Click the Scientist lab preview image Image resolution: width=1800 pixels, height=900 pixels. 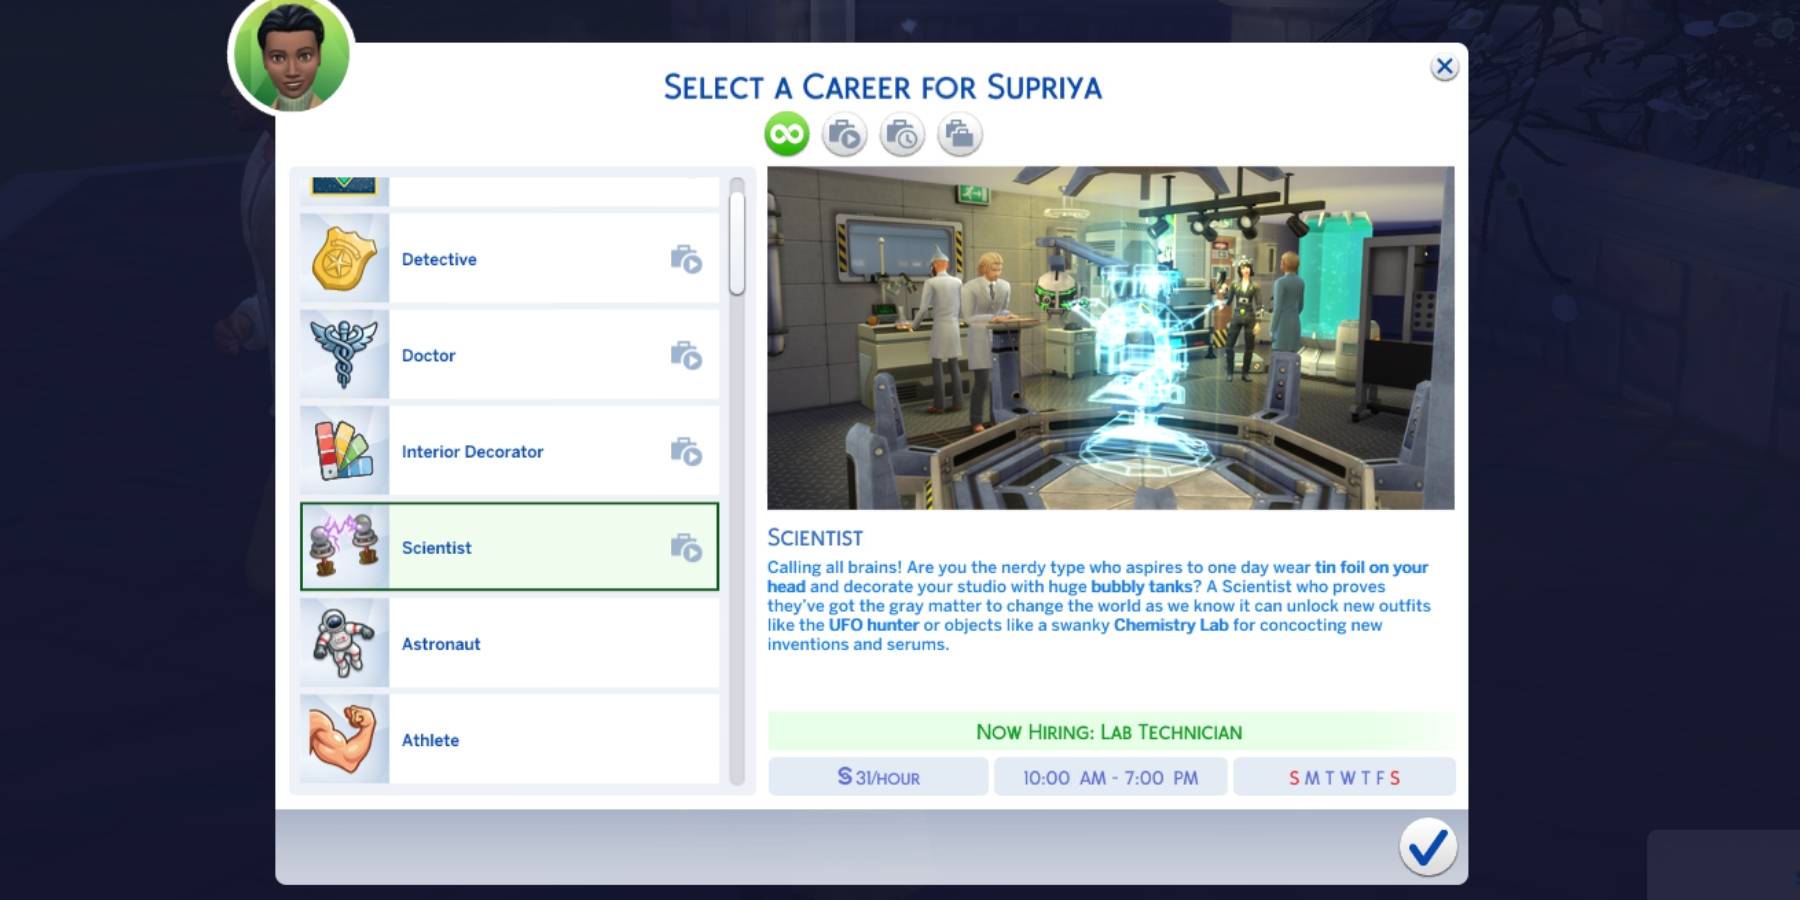[1110, 338]
